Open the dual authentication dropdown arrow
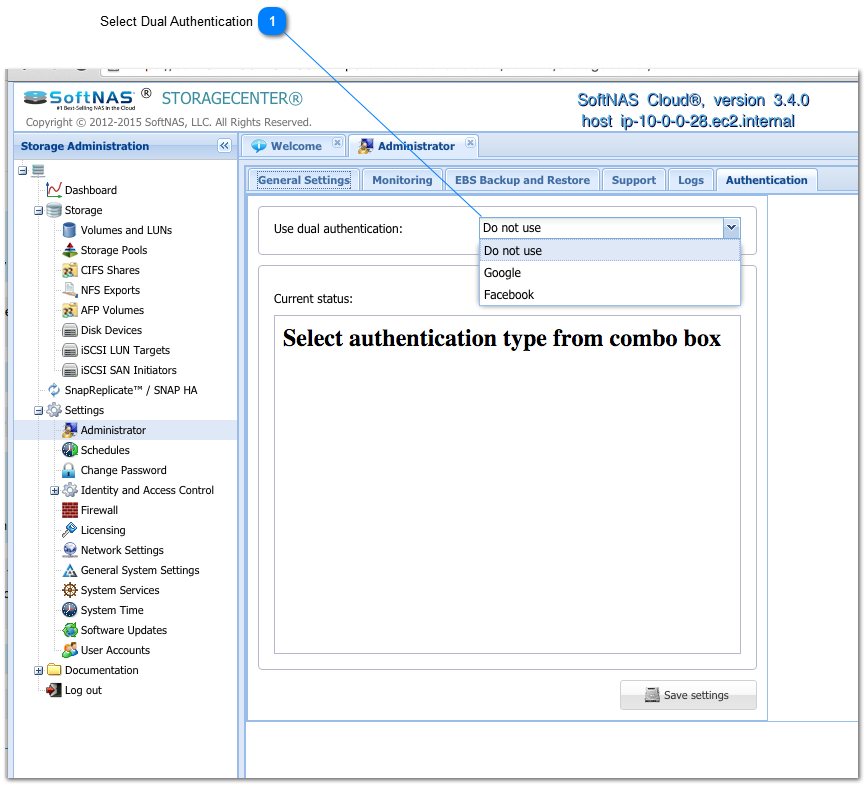Viewport: 867px width, 787px height. tap(732, 228)
